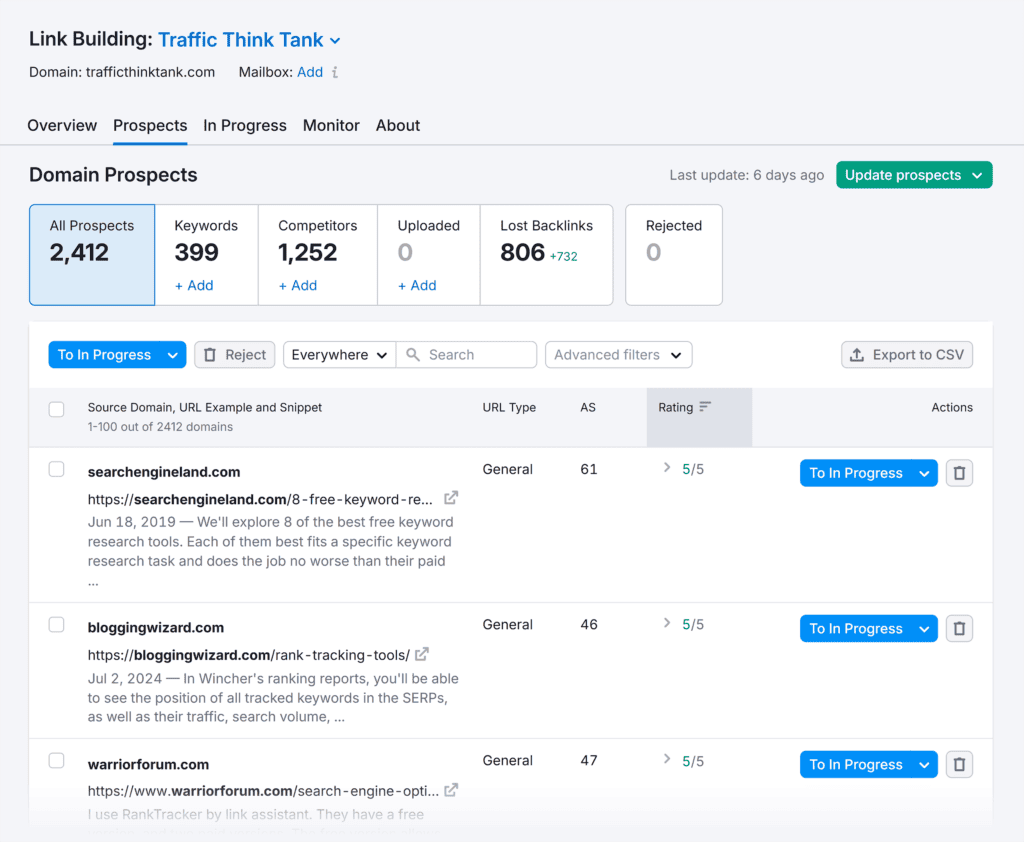Expand rating details for searchengineland.com

click(x=667, y=468)
